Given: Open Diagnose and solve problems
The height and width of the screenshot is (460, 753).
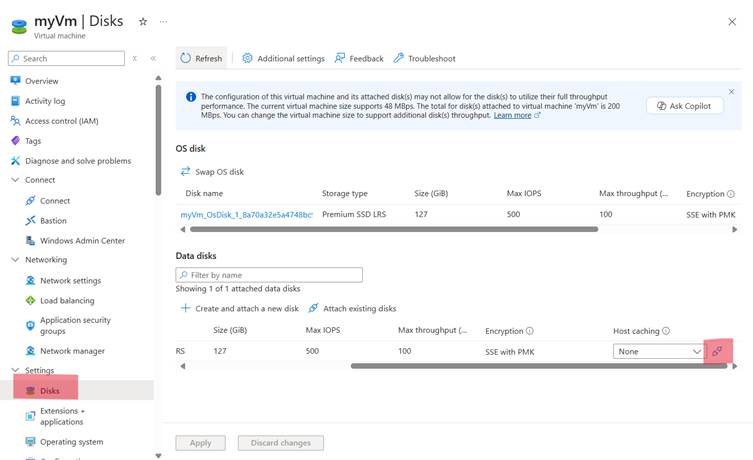Looking at the screenshot, I should point(78,161).
